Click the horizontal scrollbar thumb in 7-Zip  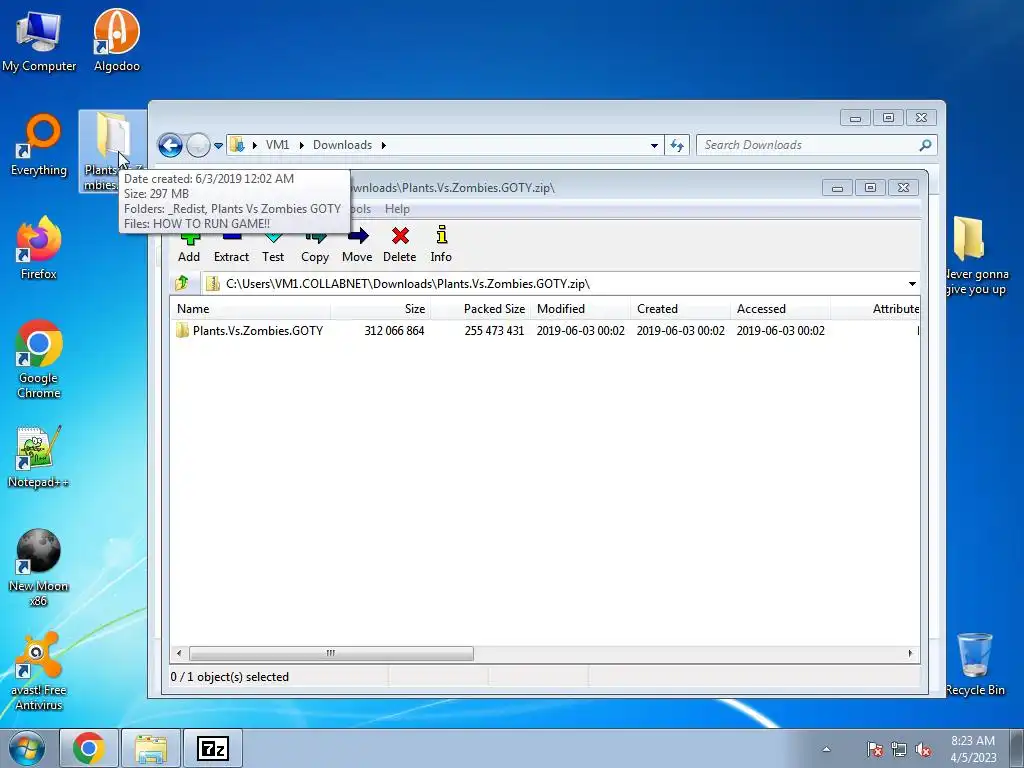[x=331, y=653]
